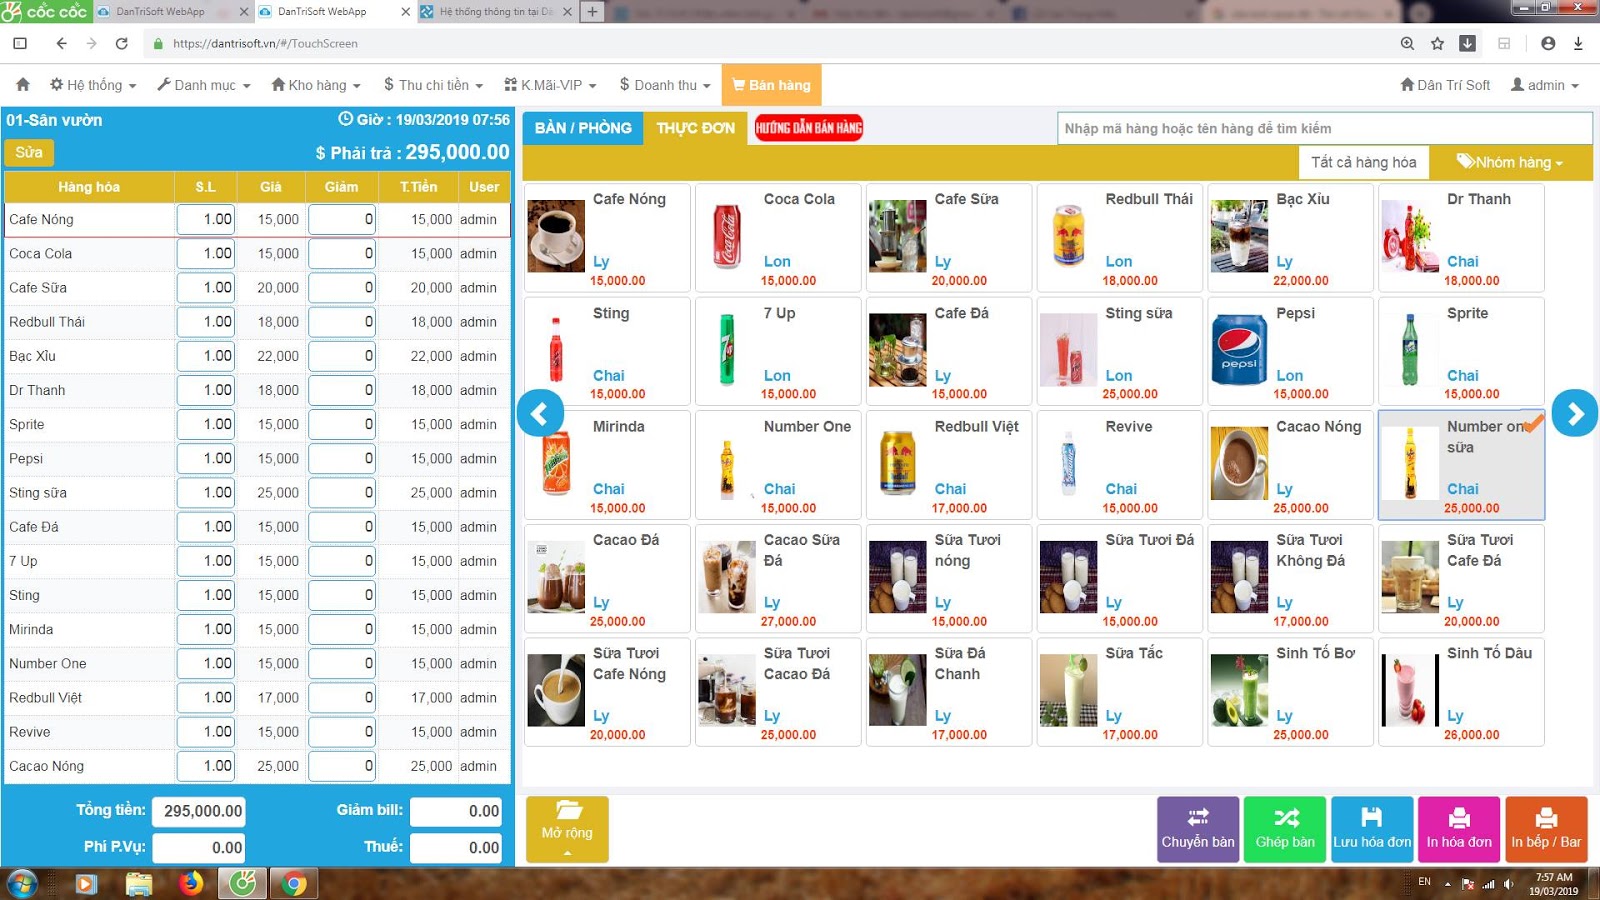Click the T.Tiền column header

pos(419,187)
